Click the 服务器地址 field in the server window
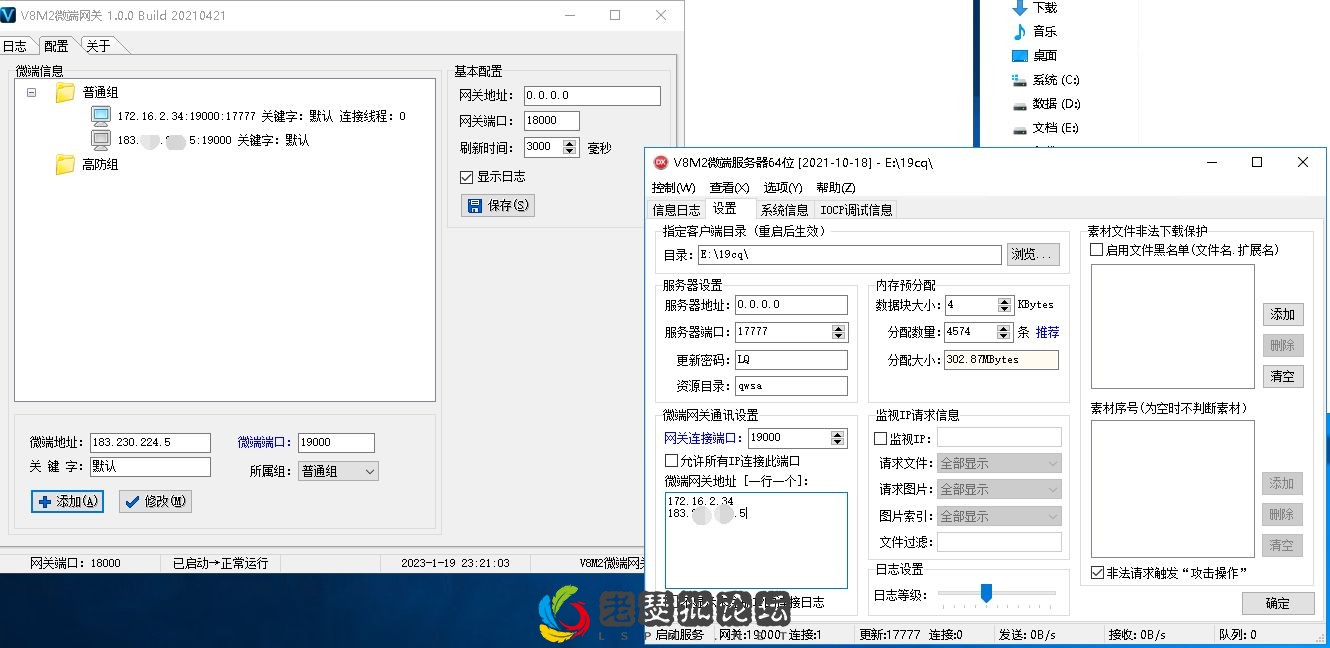The image size is (1330, 648). click(791, 305)
